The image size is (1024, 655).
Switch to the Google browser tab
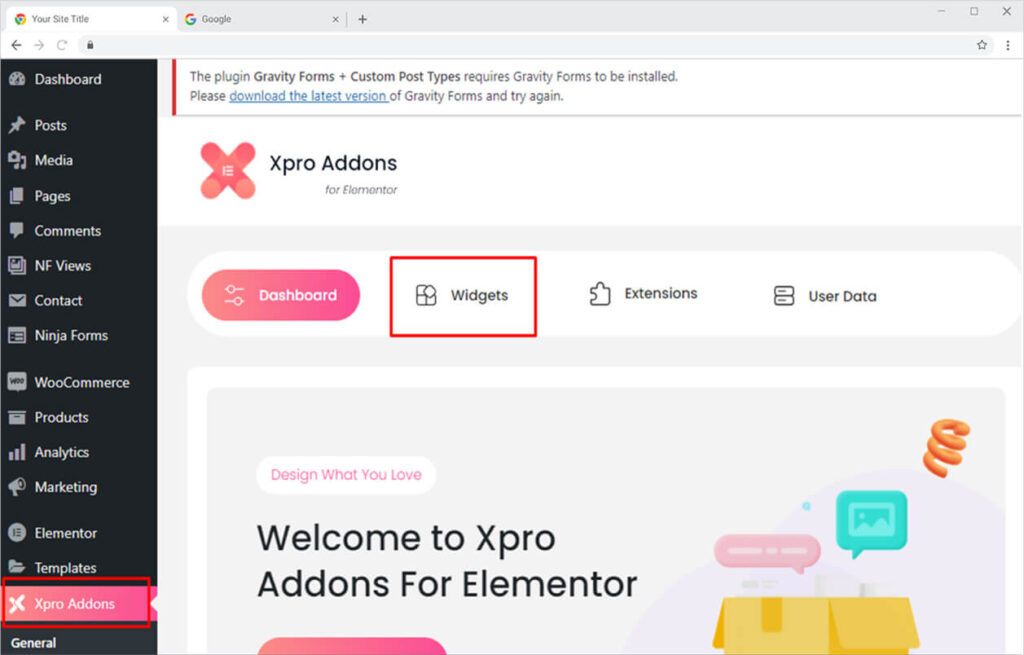click(261, 19)
